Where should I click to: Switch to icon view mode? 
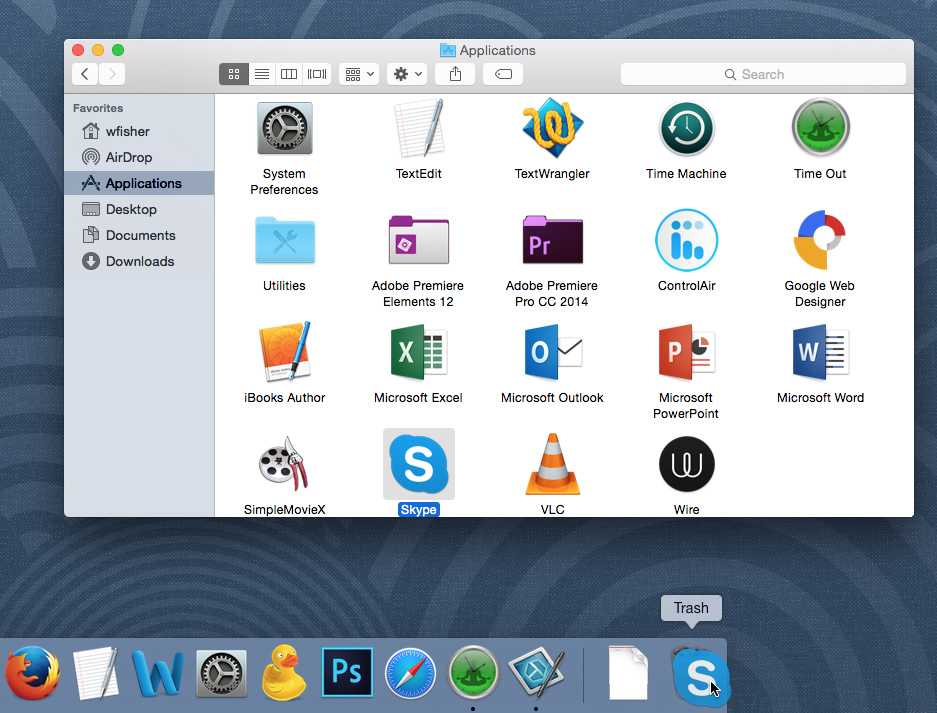click(233, 74)
